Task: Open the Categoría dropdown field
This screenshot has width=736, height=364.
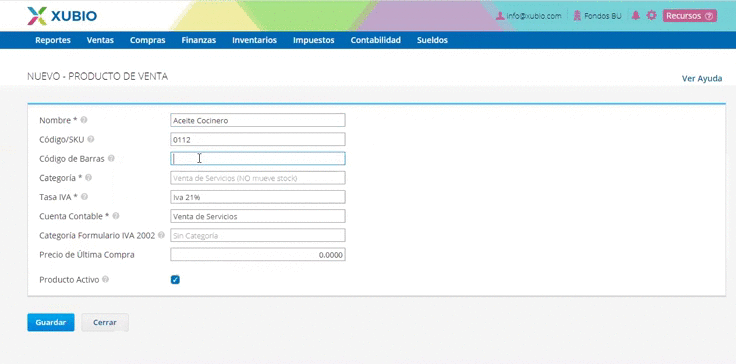Action: coord(258,178)
